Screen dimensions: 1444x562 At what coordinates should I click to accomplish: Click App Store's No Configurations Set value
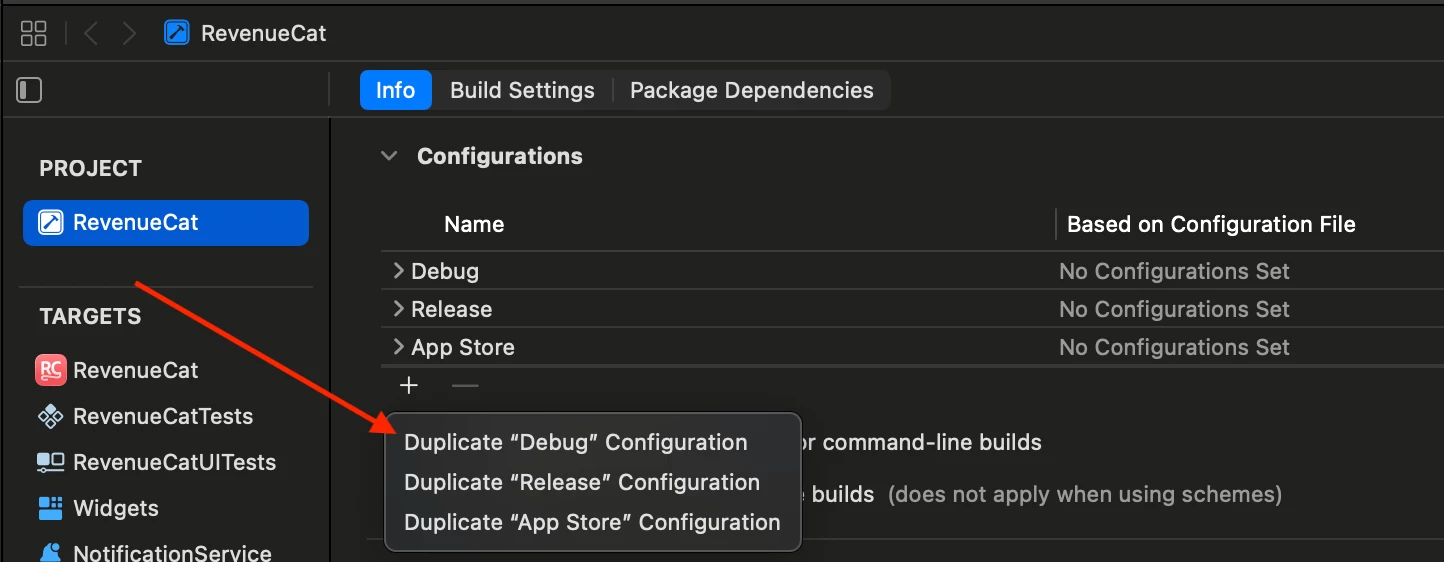1174,347
